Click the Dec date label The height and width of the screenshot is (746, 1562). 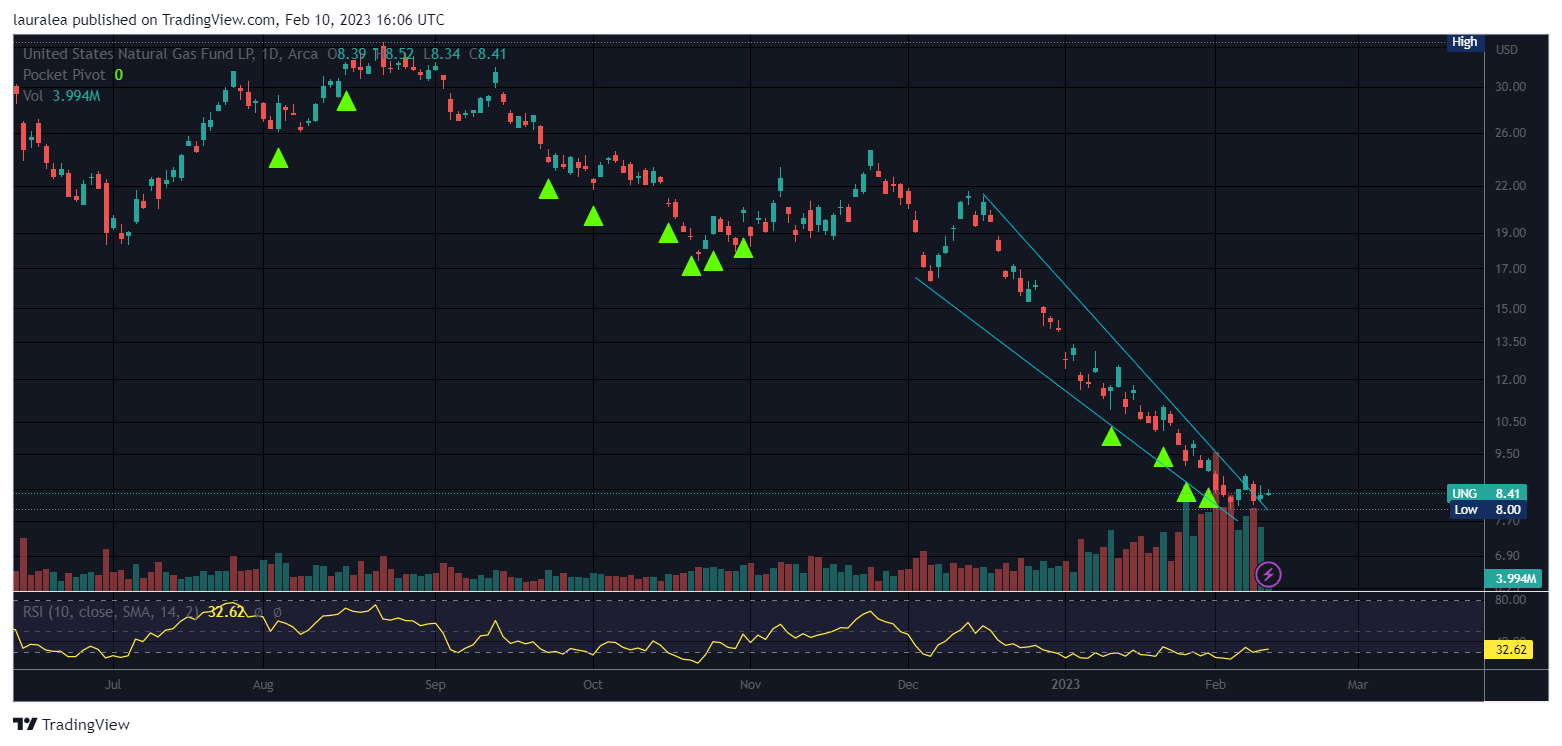tap(908, 686)
